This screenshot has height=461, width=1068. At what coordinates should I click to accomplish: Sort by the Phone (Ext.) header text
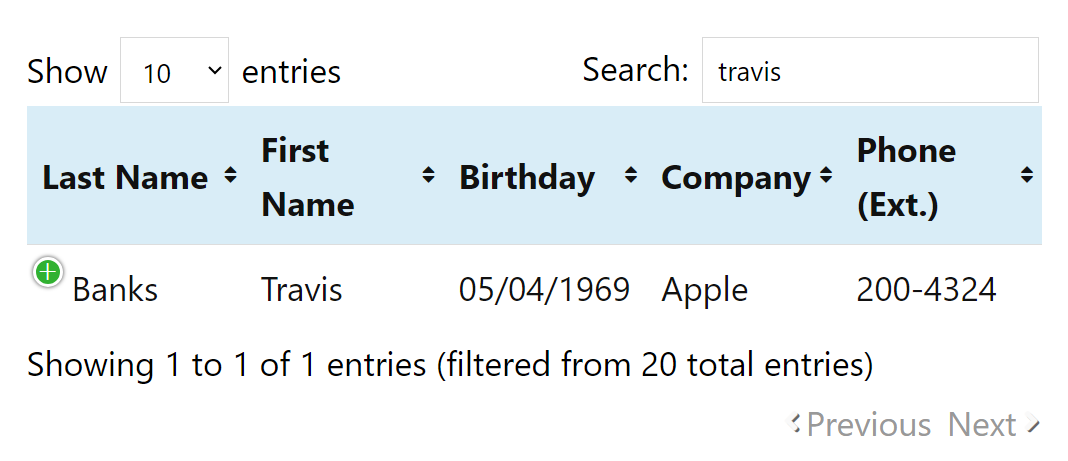click(906, 178)
